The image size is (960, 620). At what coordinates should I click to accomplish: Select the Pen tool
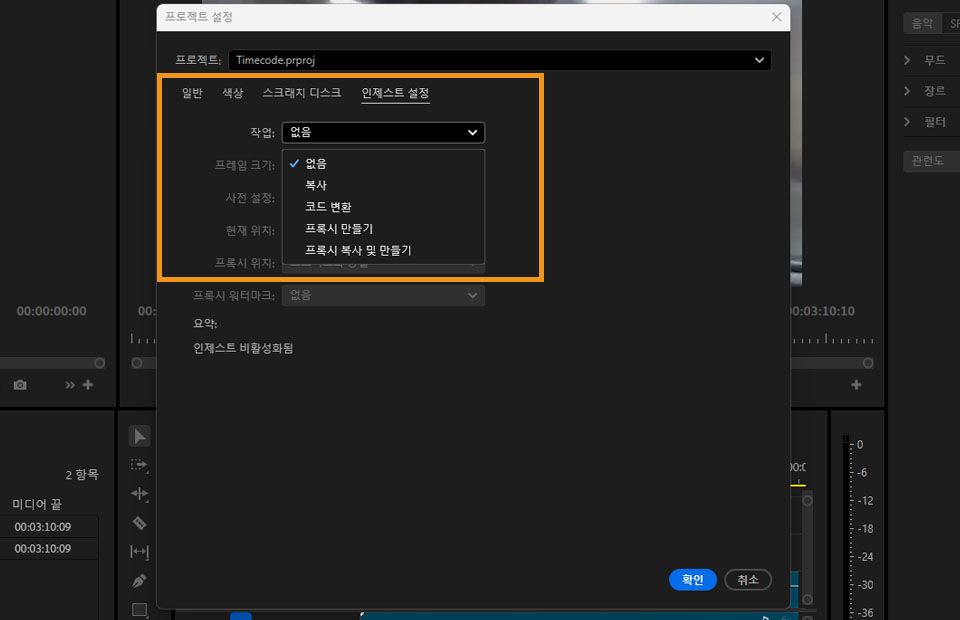(139, 580)
